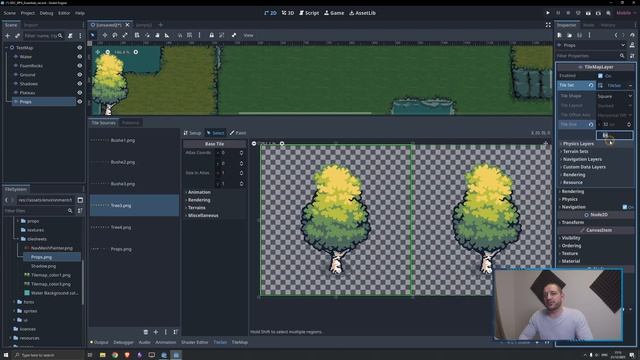The image size is (640, 360).
Task: Revert the Tile Size property
Action: point(591,124)
